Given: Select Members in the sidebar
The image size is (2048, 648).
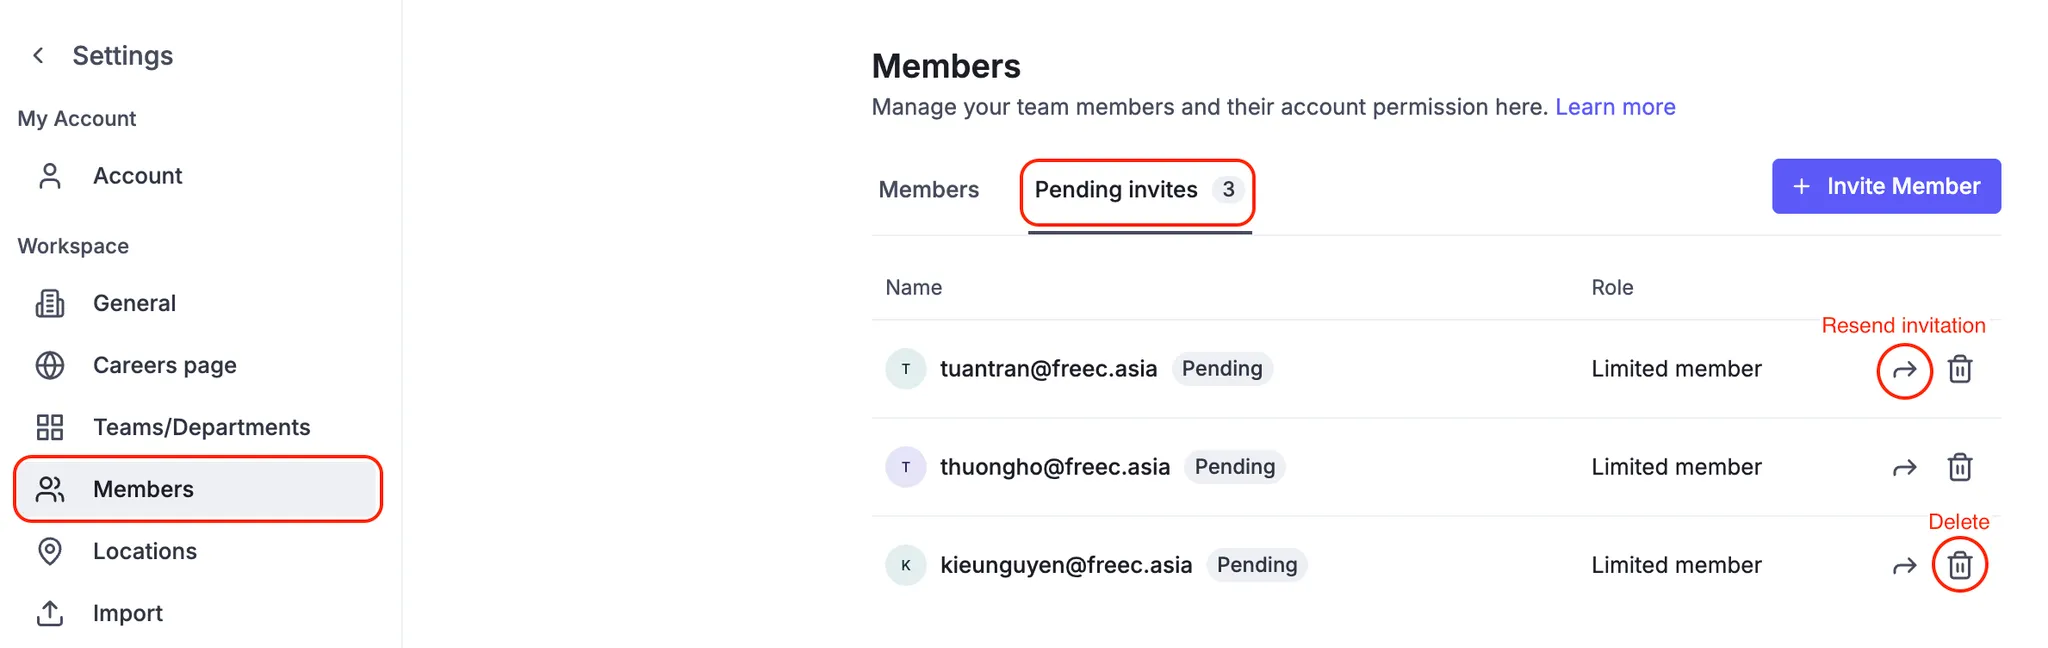Looking at the screenshot, I should pos(198,489).
